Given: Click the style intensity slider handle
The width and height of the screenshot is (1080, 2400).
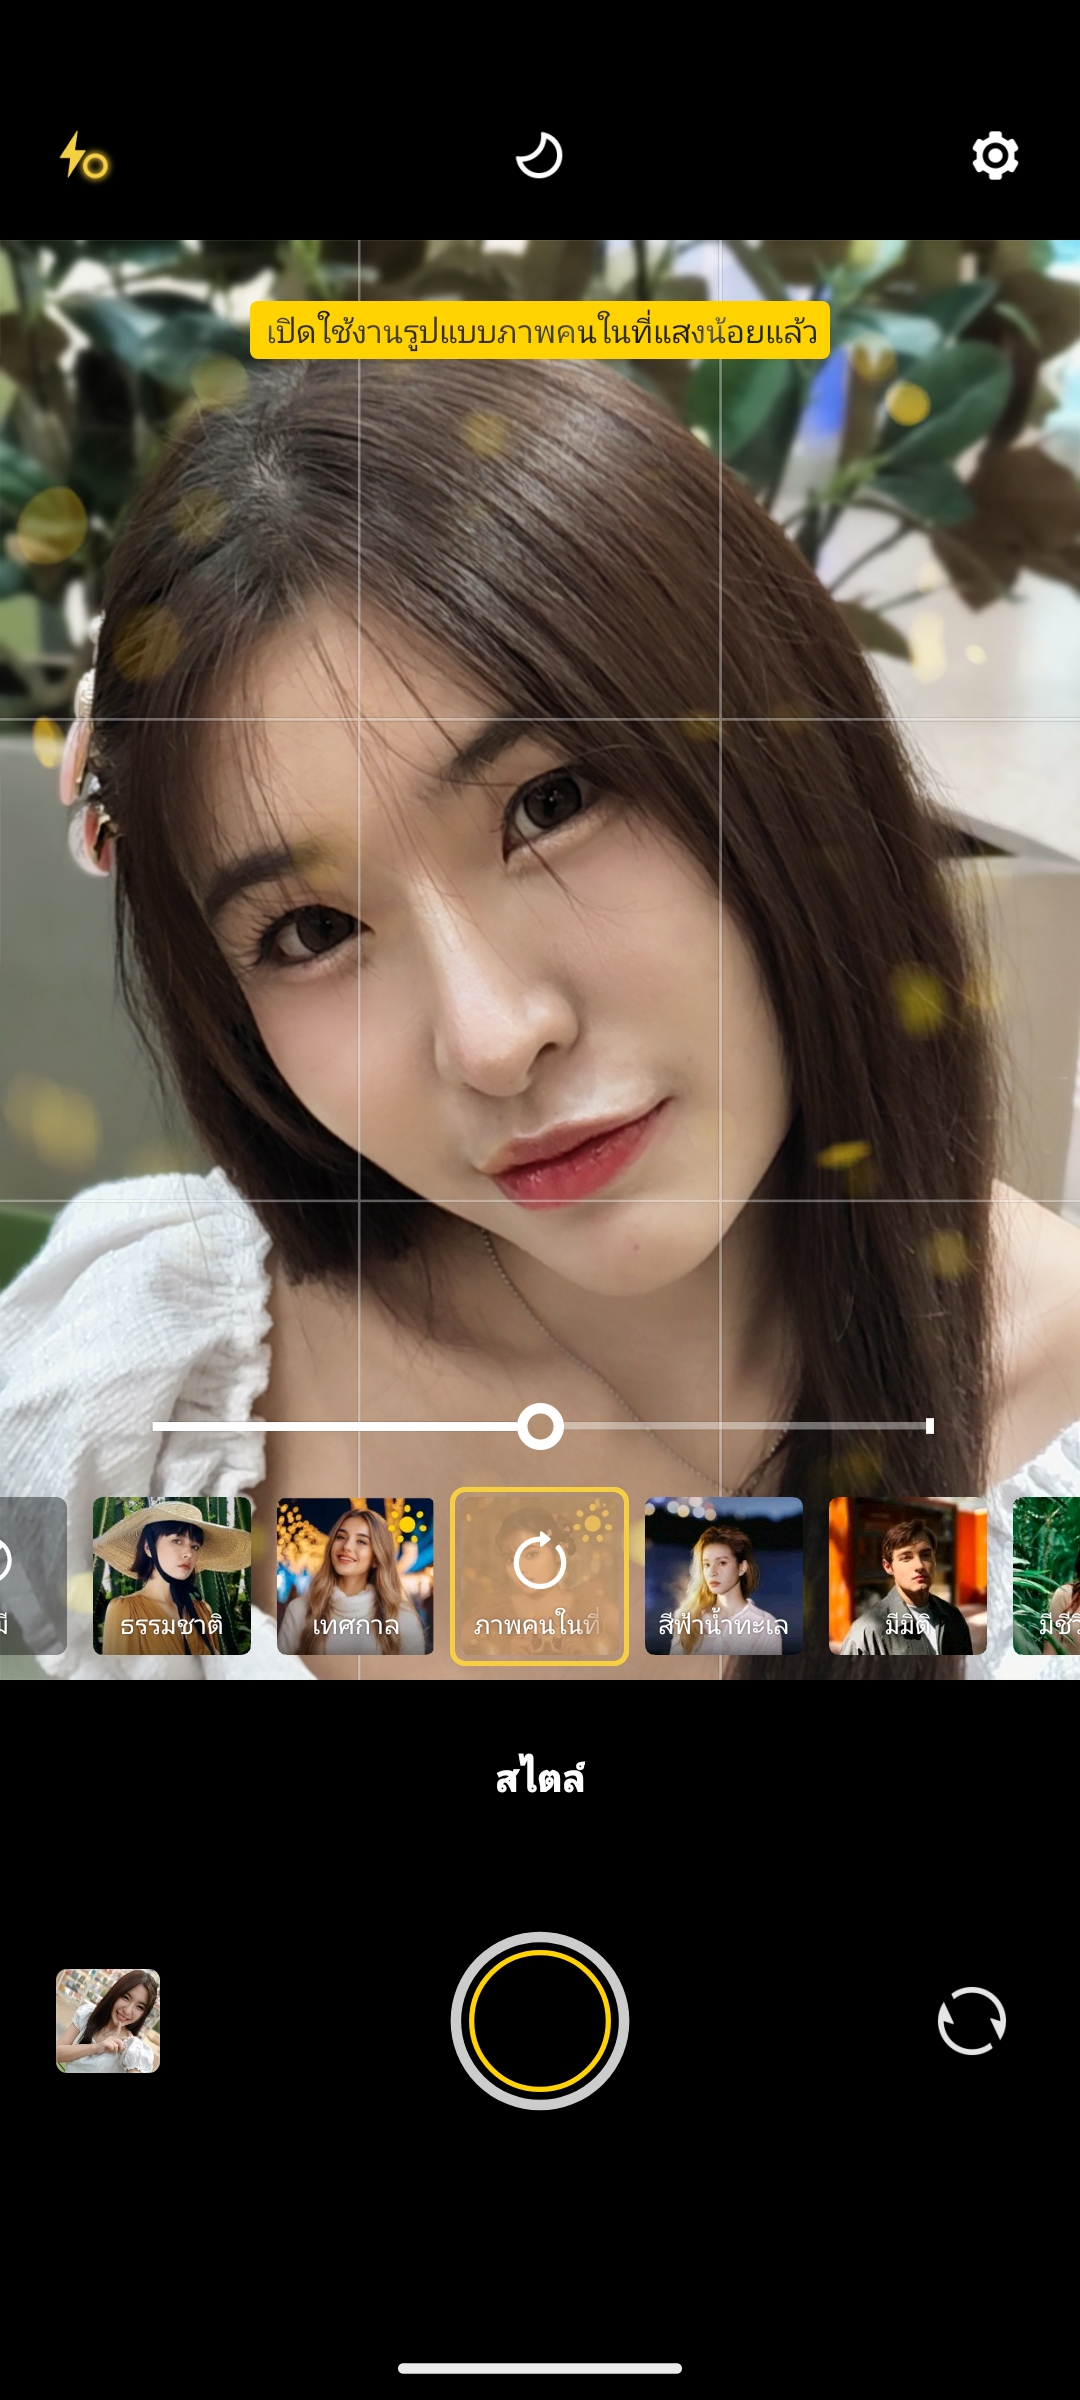Looking at the screenshot, I should pyautogui.click(x=540, y=1426).
